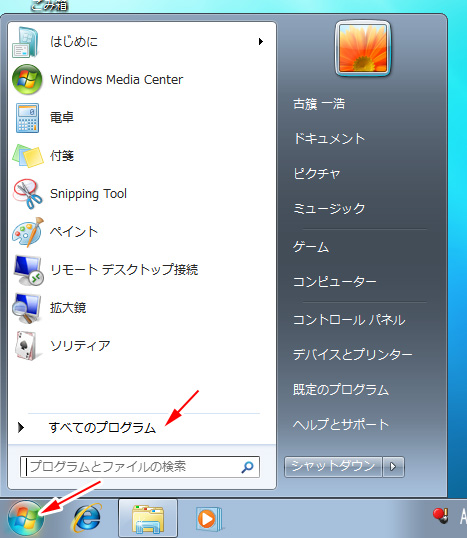The width and height of the screenshot is (467, 538).
Task: Select デバイスとプリンター
Action: click(x=352, y=354)
